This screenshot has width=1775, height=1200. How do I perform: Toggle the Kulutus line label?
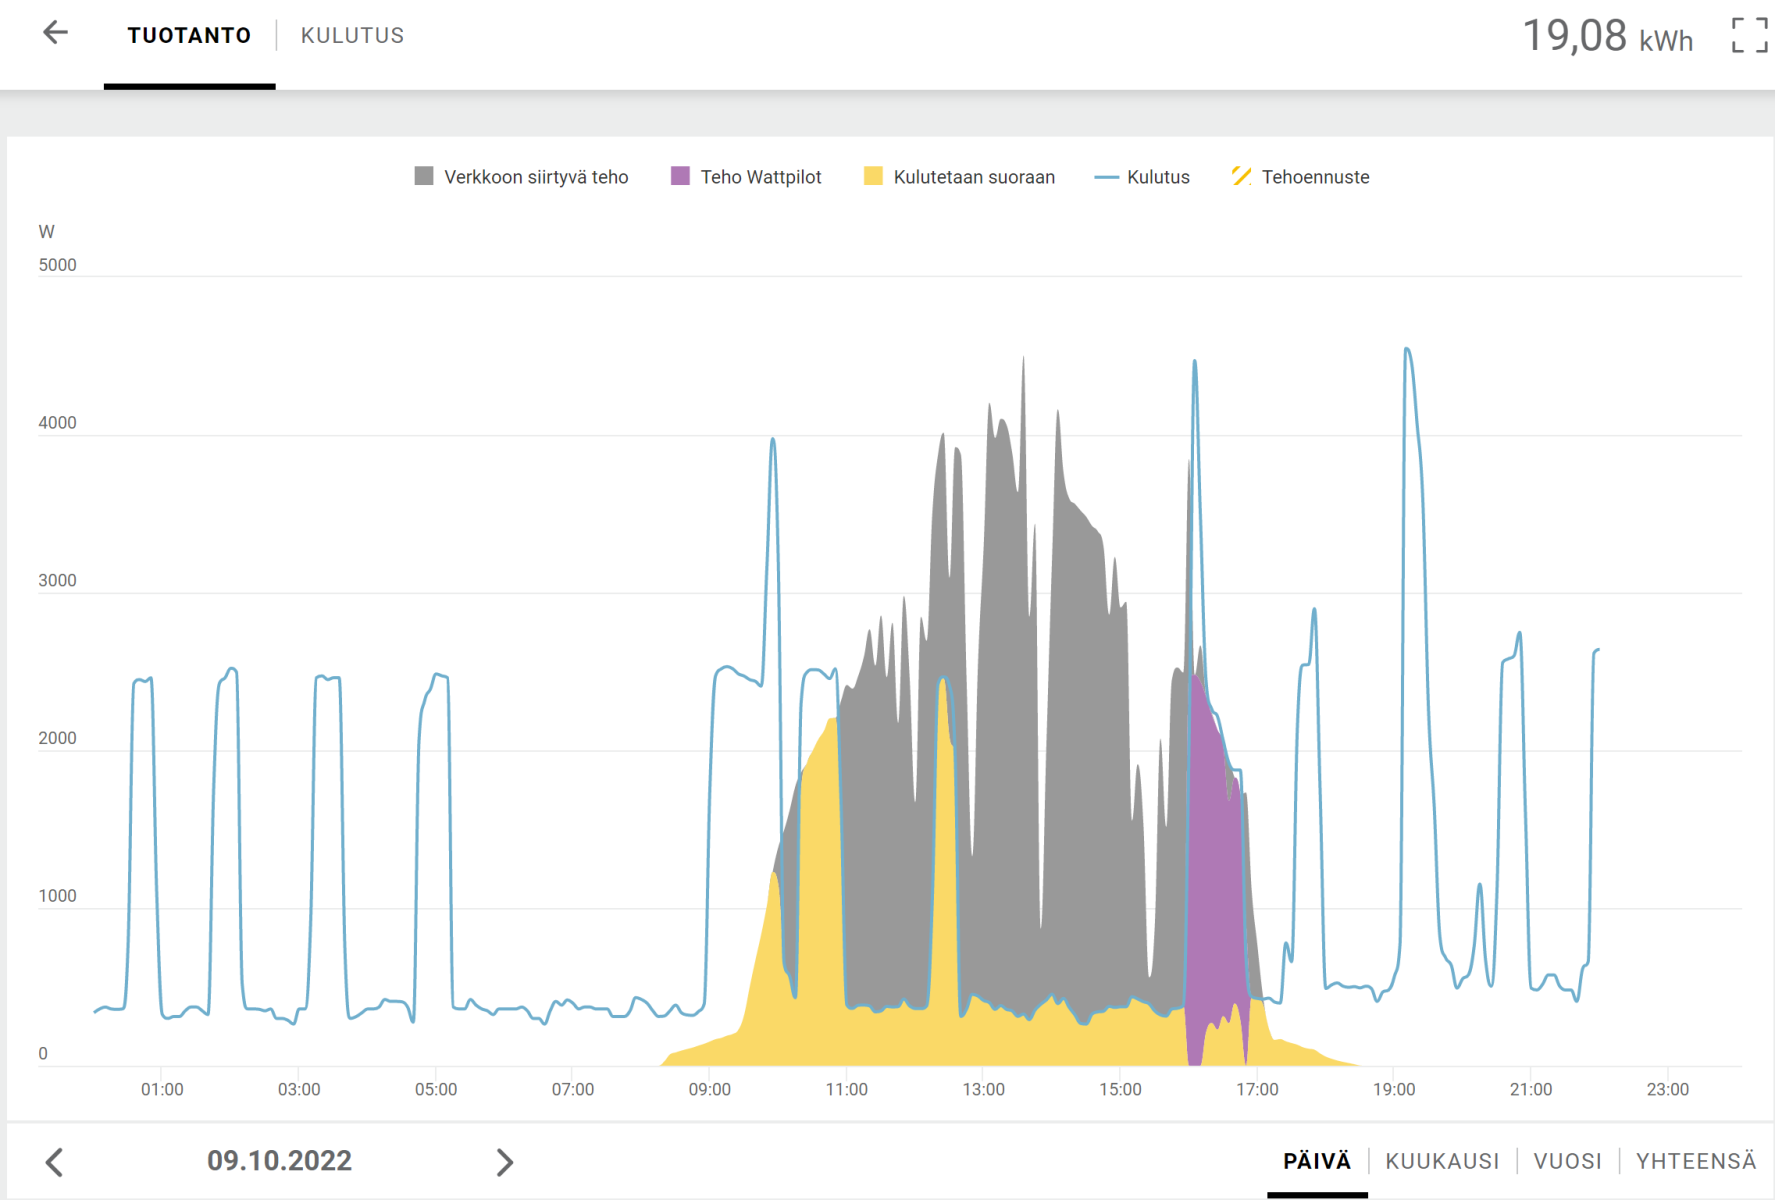(1158, 177)
